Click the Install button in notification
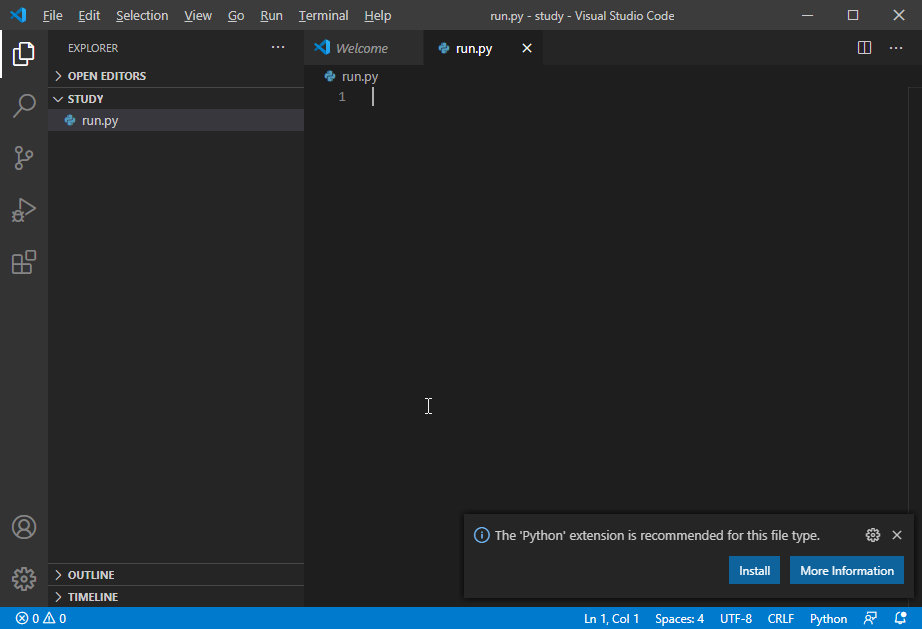Image resolution: width=922 pixels, height=629 pixels. click(x=754, y=571)
